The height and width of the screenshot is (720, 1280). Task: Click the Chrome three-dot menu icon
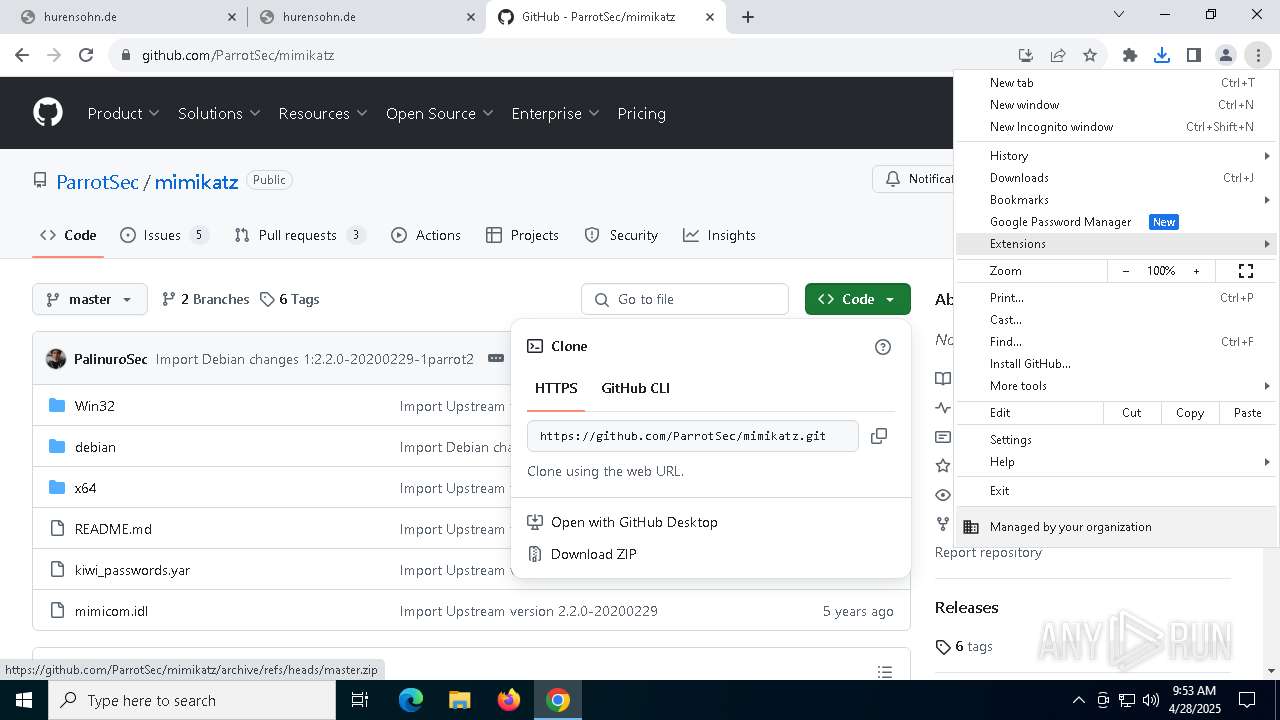click(1258, 55)
